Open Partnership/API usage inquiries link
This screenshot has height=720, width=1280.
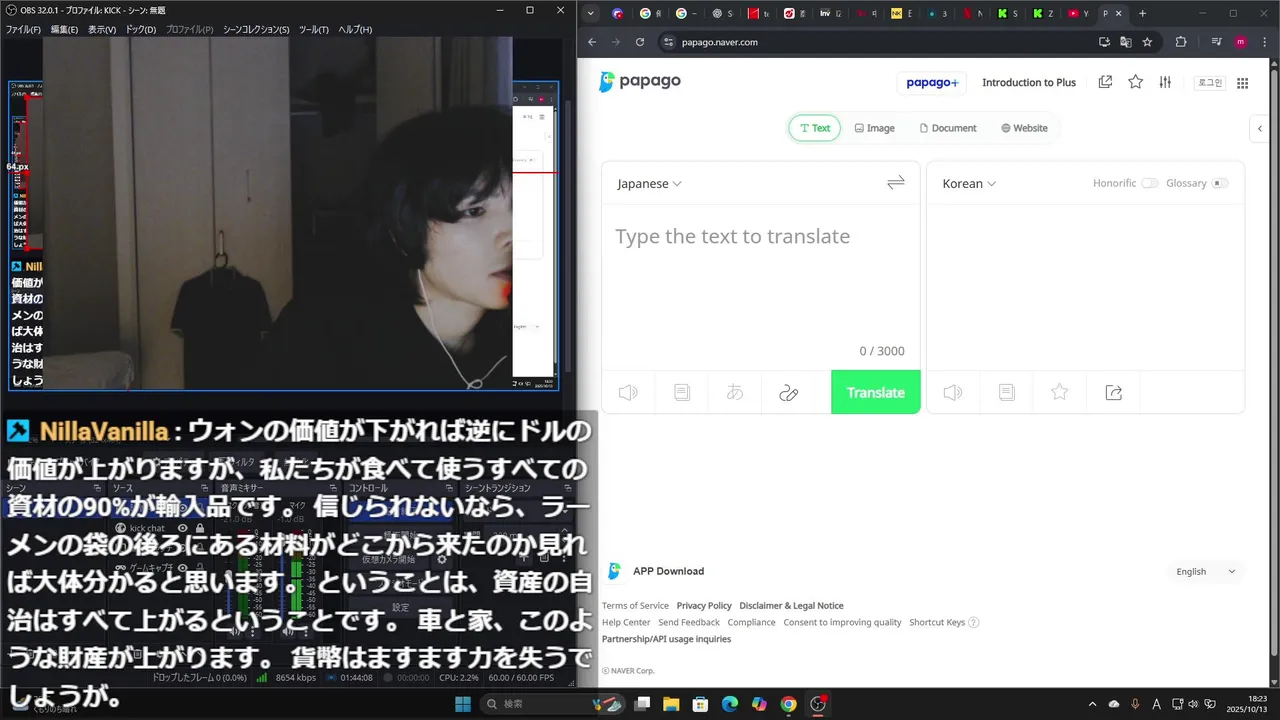pyautogui.click(x=666, y=639)
